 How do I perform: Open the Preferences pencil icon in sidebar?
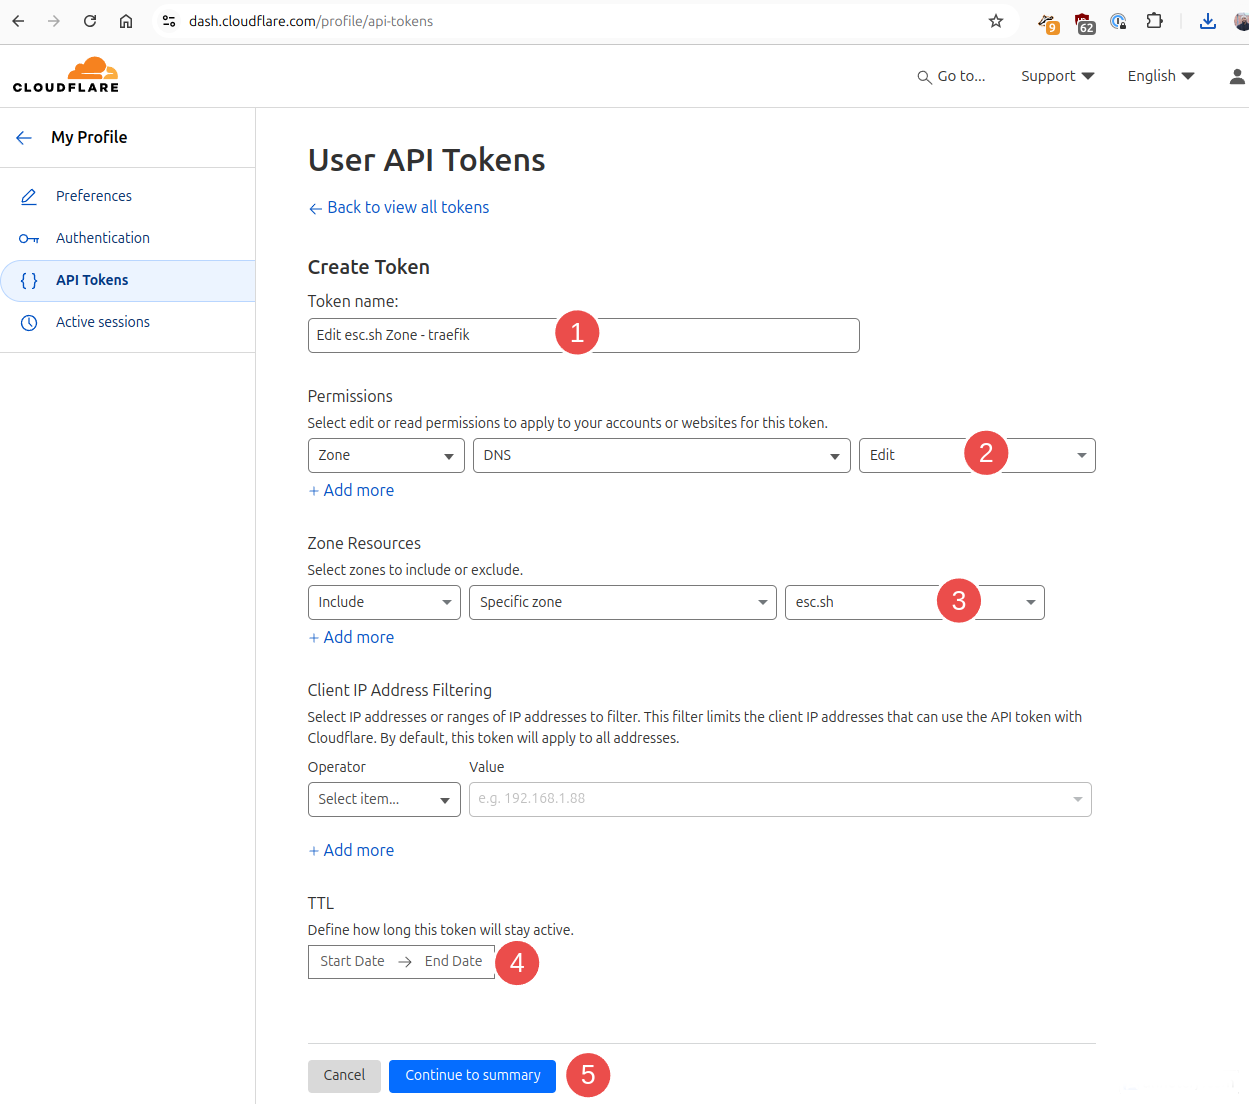[x=30, y=196]
